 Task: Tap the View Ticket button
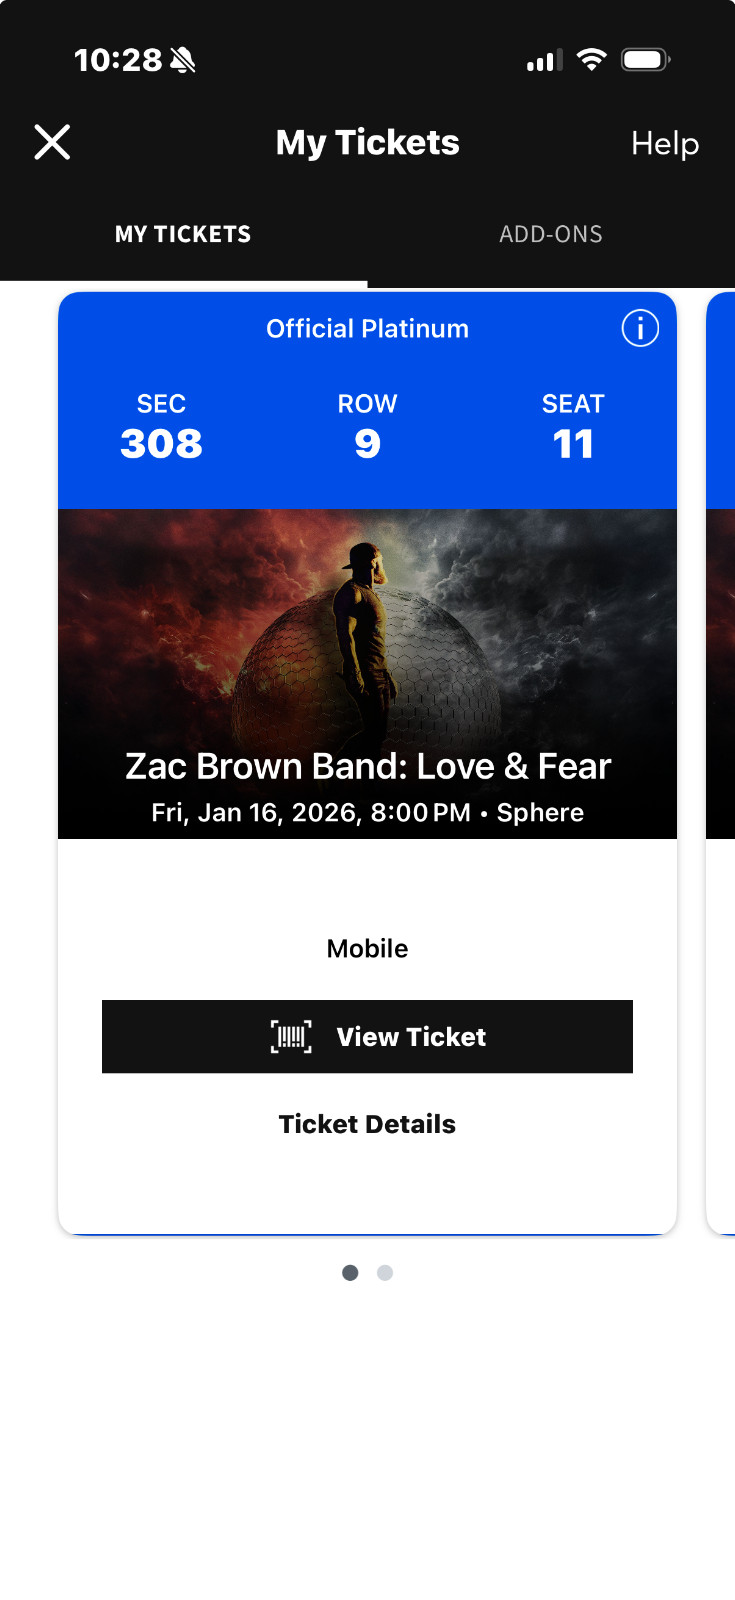click(367, 1037)
